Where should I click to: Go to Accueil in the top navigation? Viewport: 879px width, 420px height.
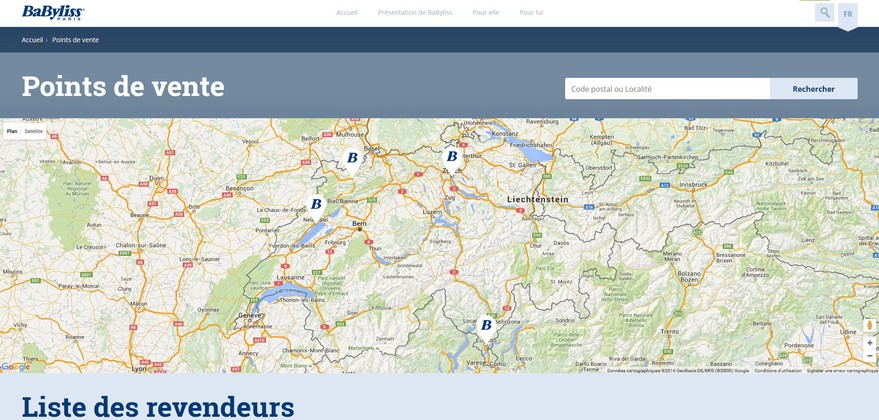[x=347, y=12]
